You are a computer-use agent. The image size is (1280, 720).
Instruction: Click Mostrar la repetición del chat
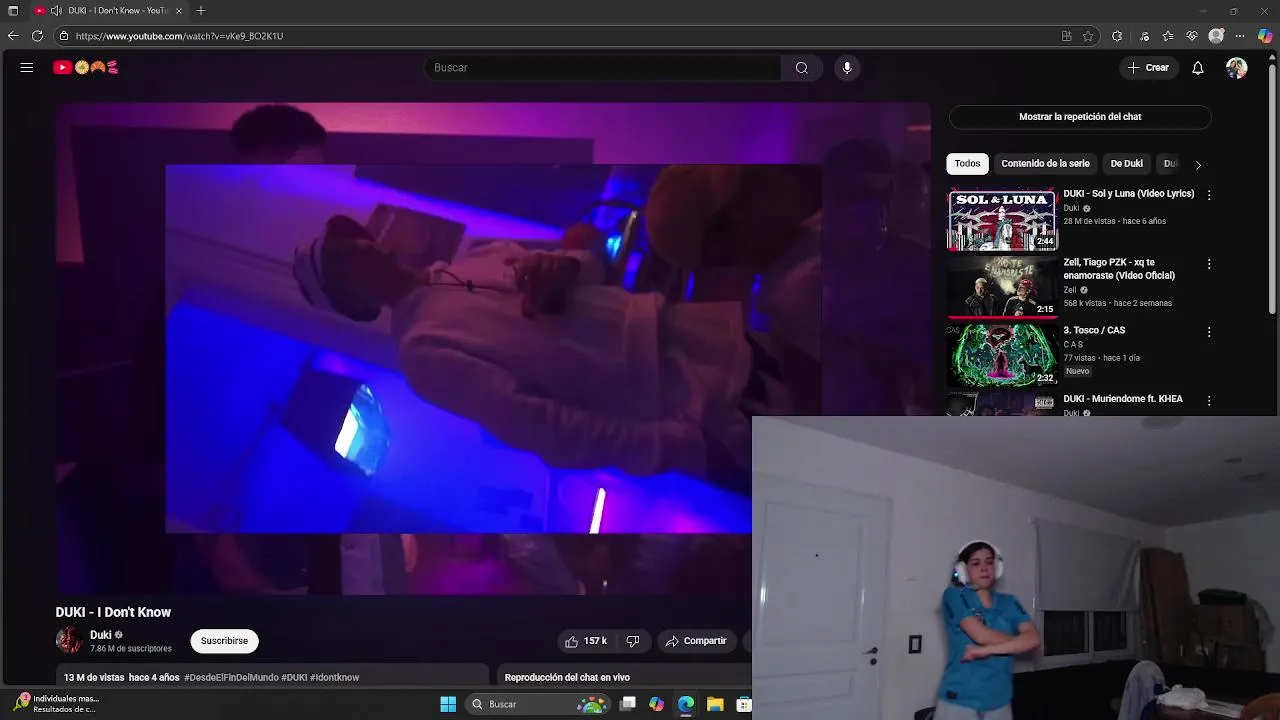click(1080, 117)
